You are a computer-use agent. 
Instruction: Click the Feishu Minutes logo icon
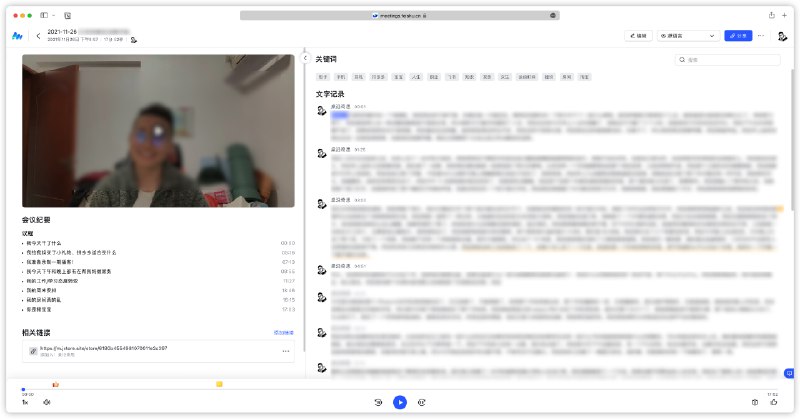point(17,36)
